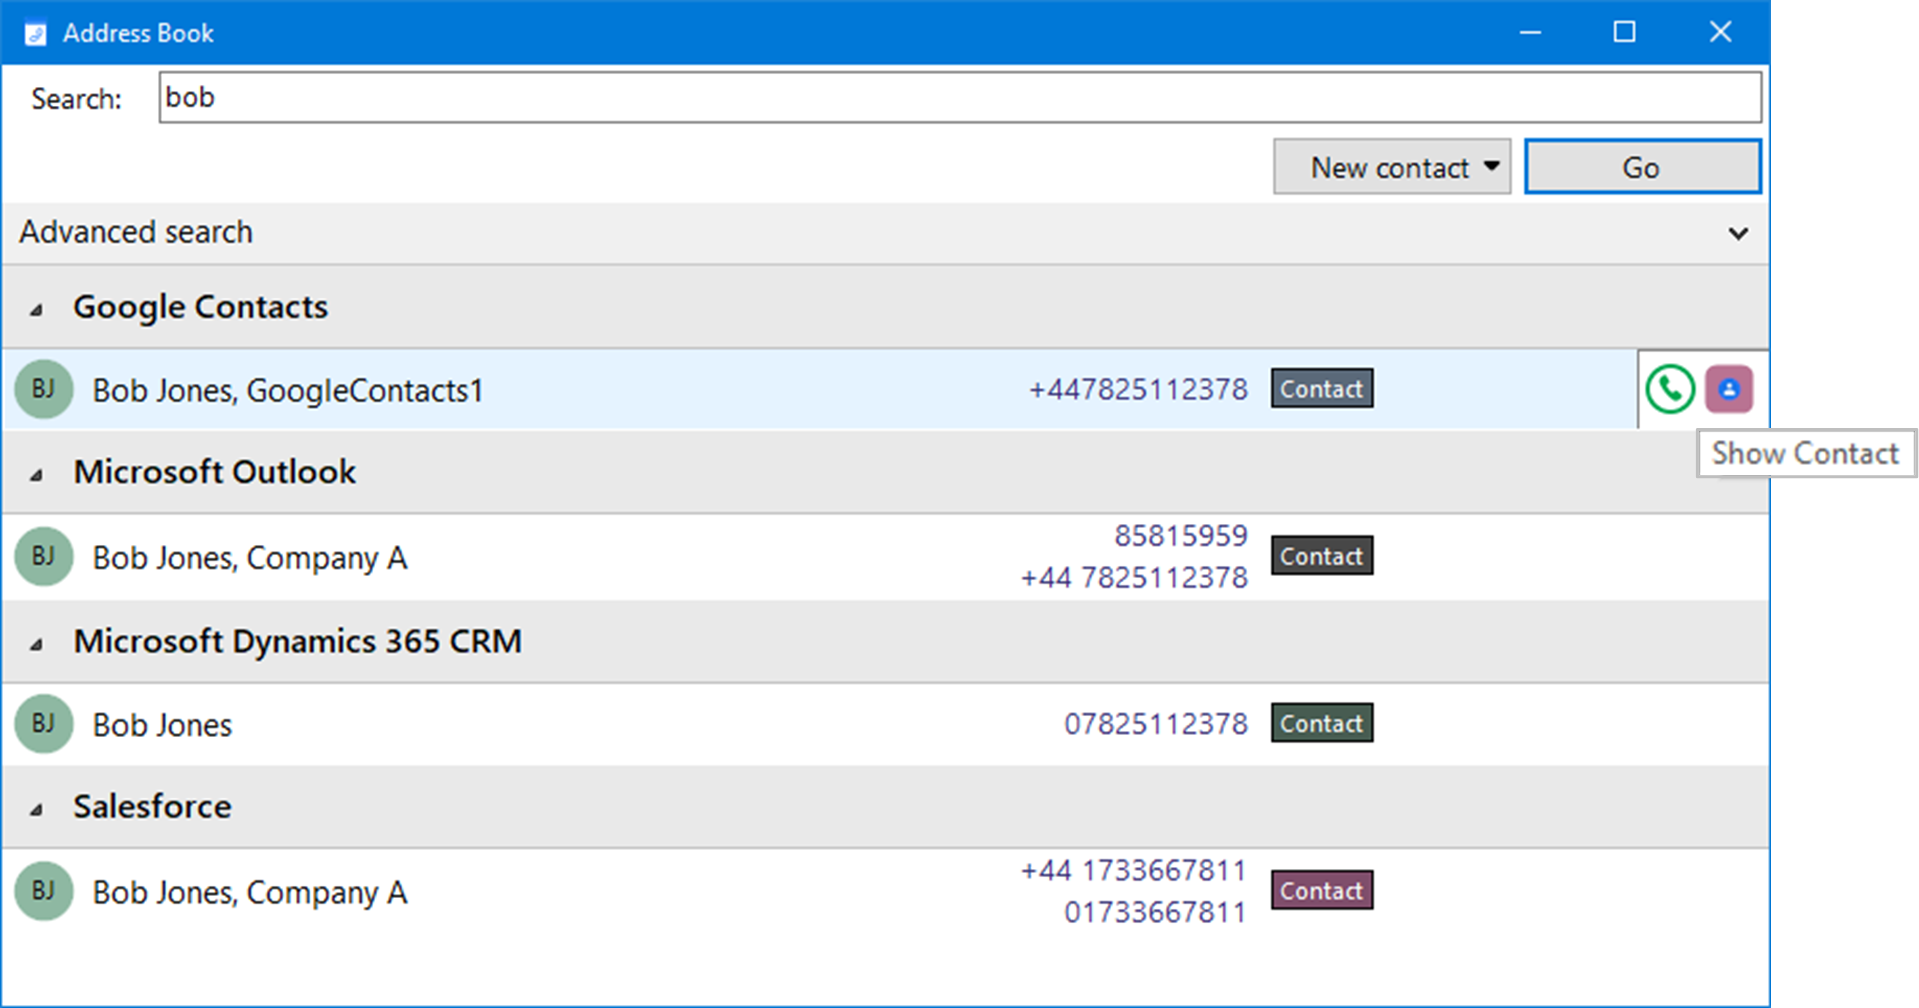This screenshot has width=1919, height=1008.
Task: Dial 01733667811 in Salesforce row
Action: (1155, 912)
